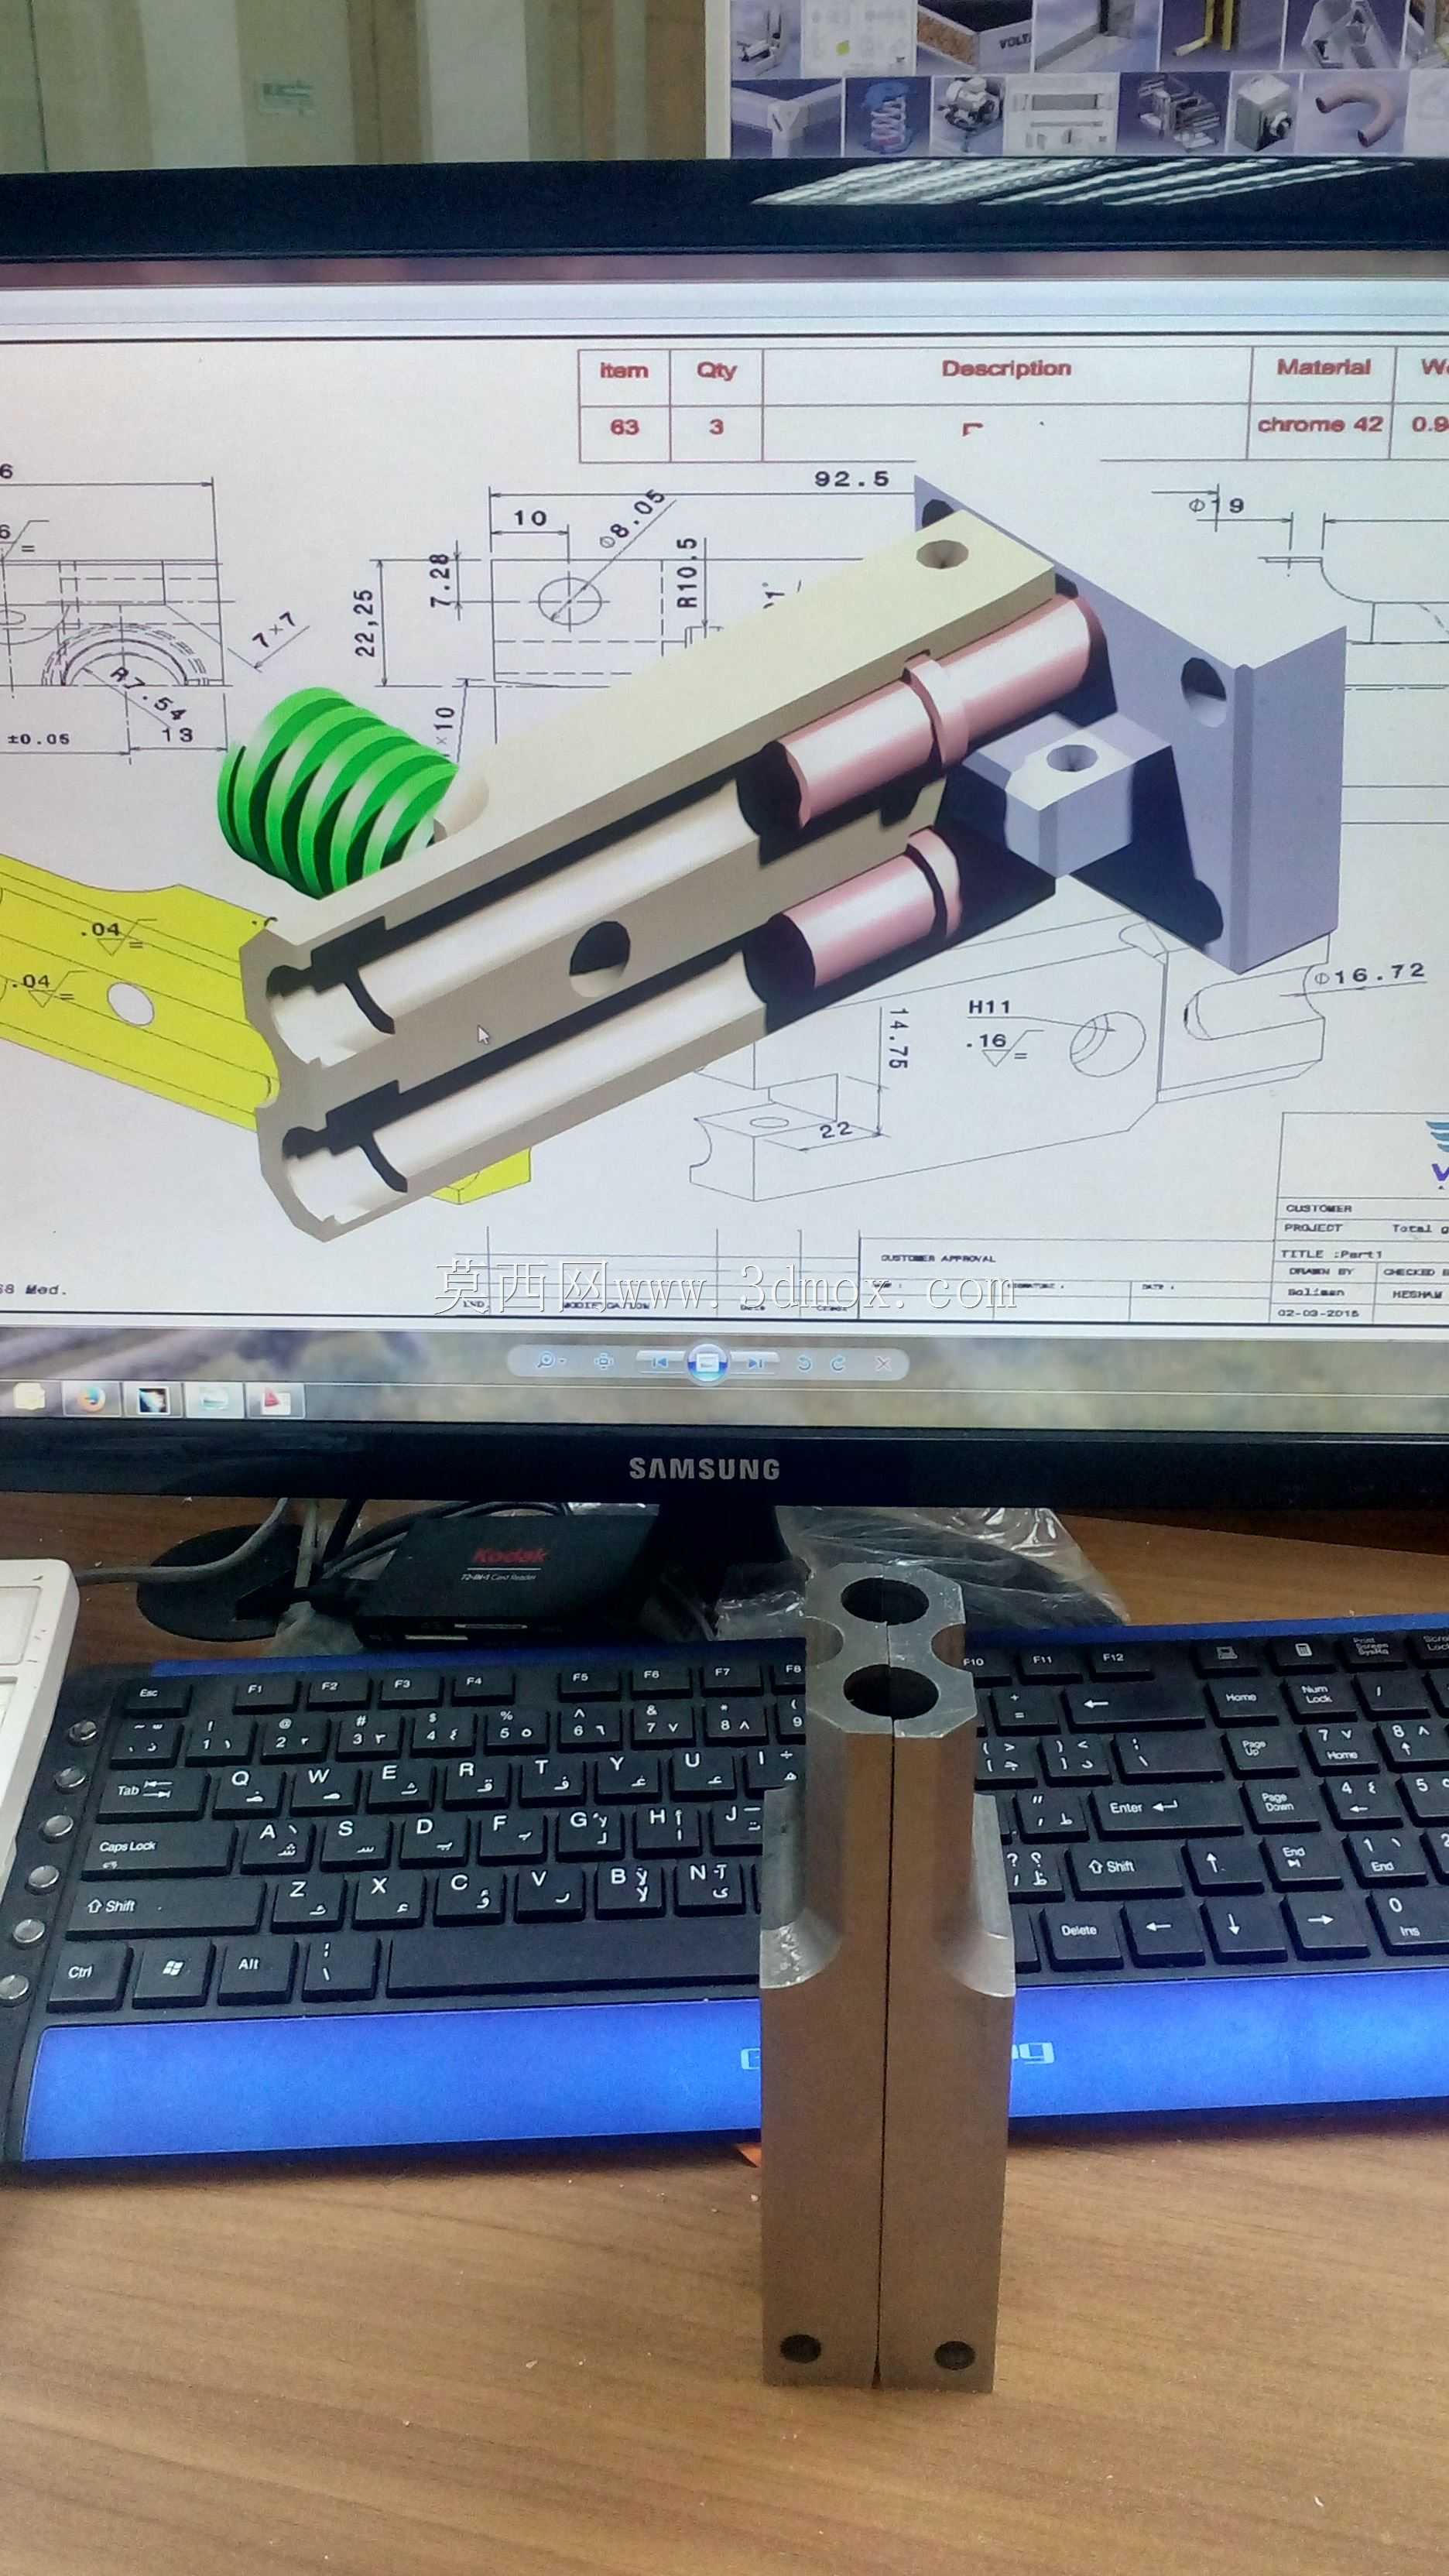This screenshot has width=1449, height=2576.
Task: Open the dark-blue picture app on the taskbar
Action: [153, 1399]
